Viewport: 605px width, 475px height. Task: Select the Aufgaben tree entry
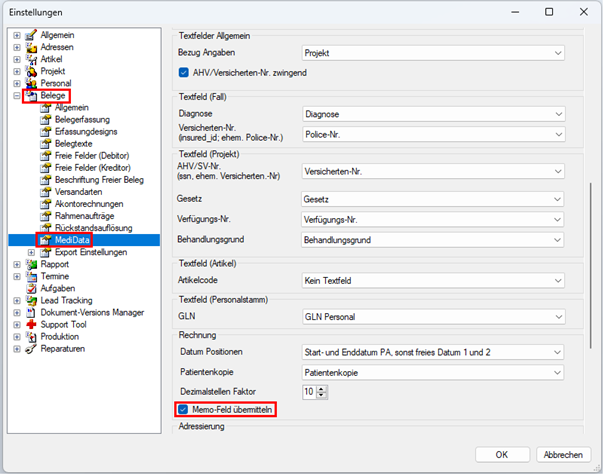pos(58,288)
